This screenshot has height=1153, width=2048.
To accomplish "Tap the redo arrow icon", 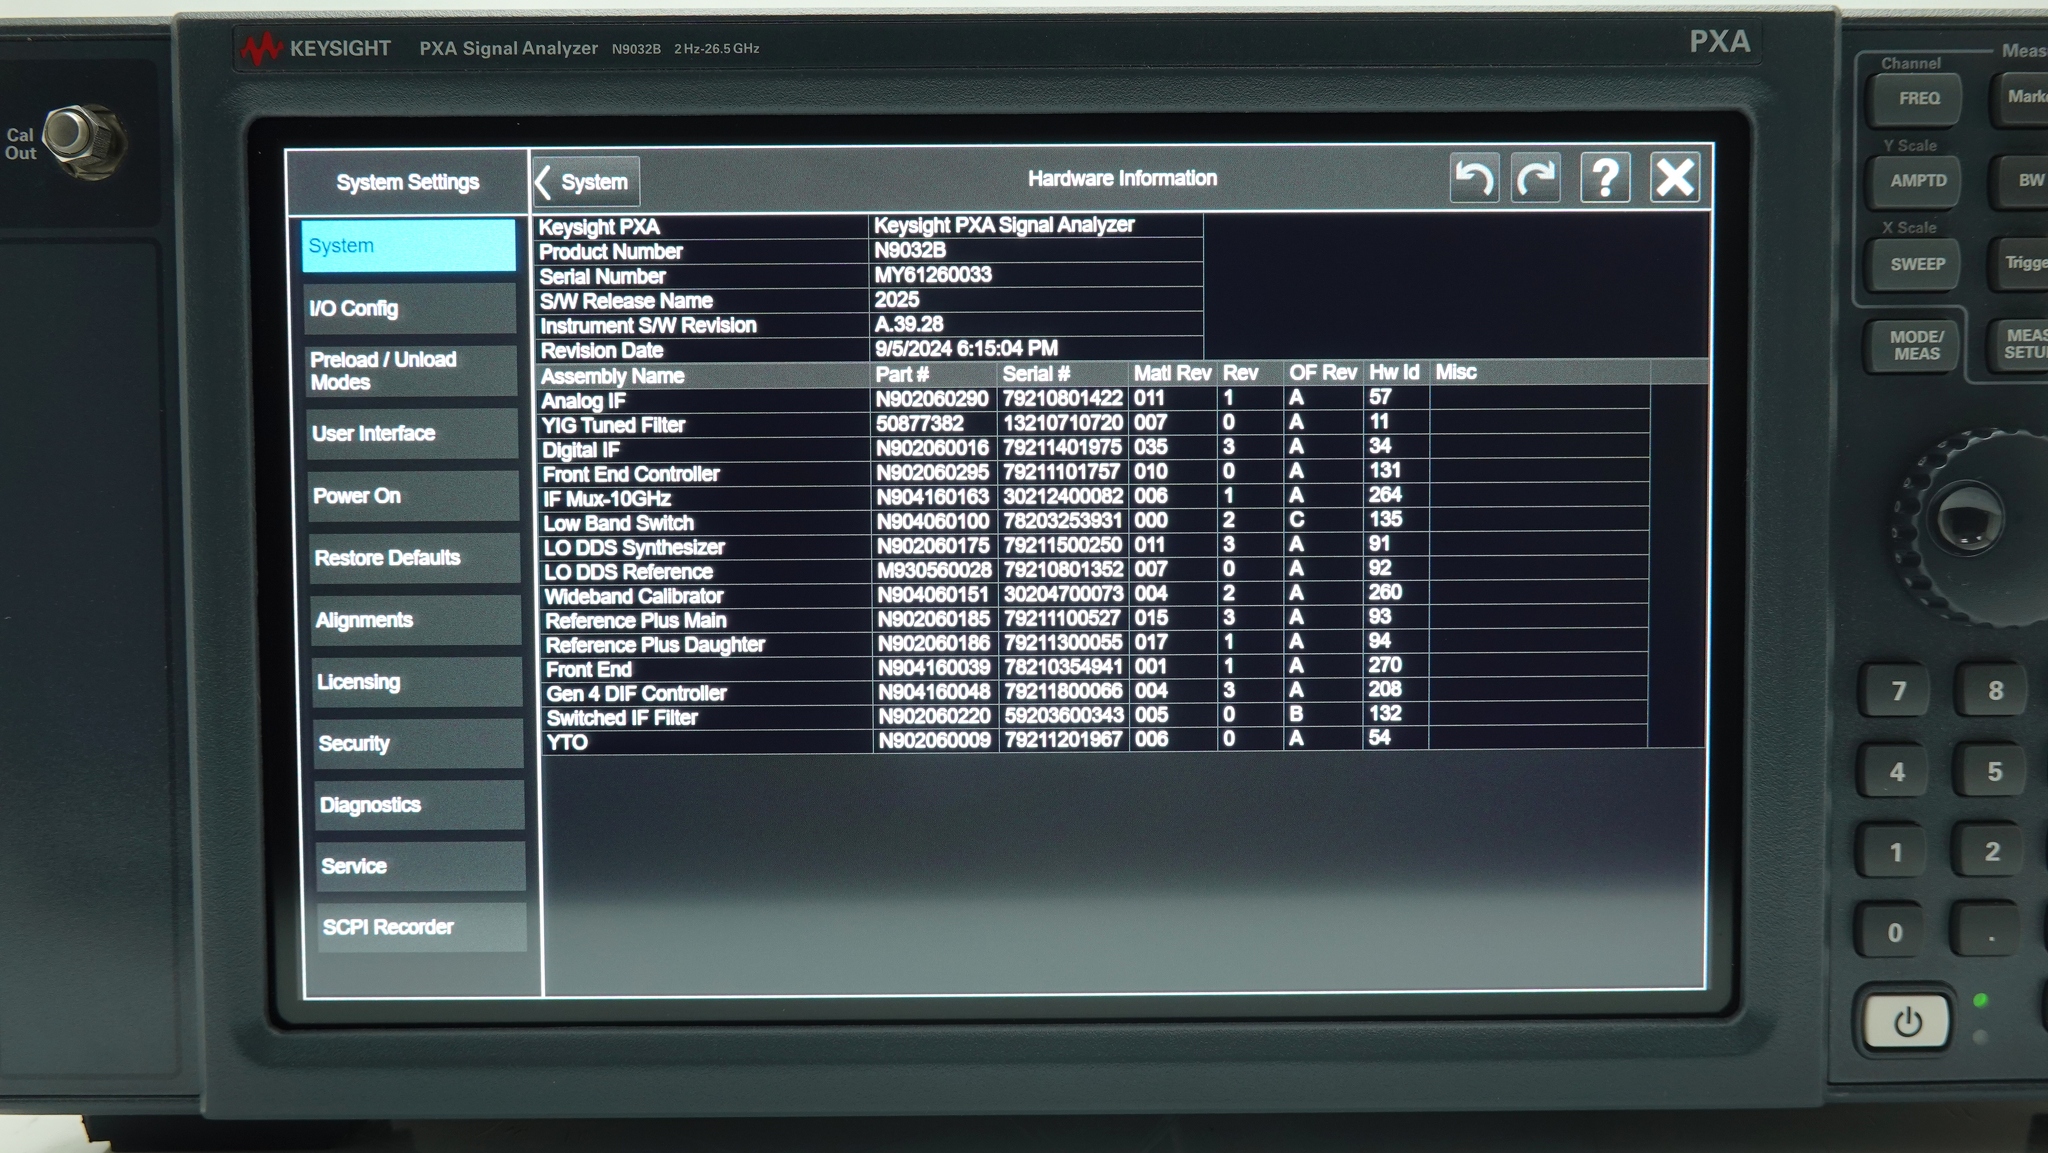I will [1536, 178].
